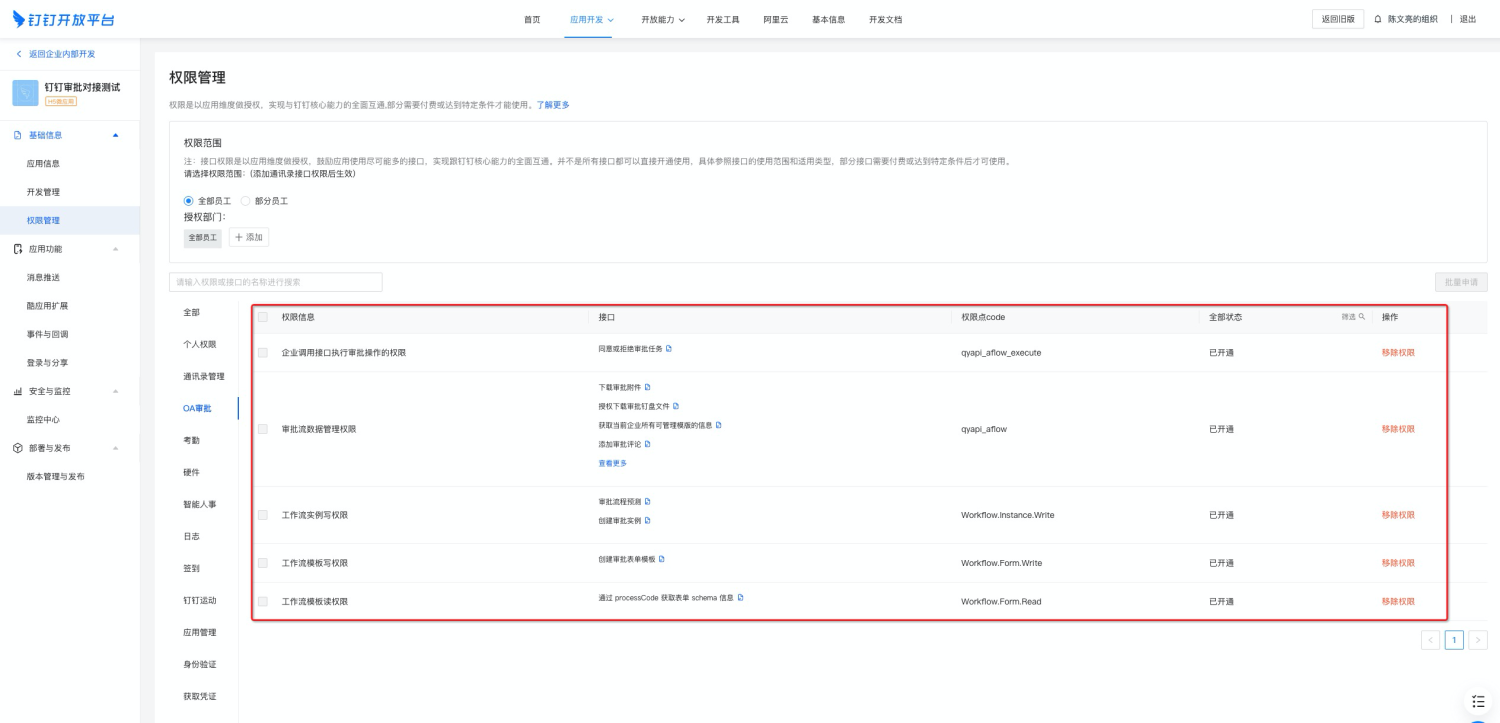Select the 智能人事 category tab
This screenshot has width=1500, height=723.
(199, 504)
